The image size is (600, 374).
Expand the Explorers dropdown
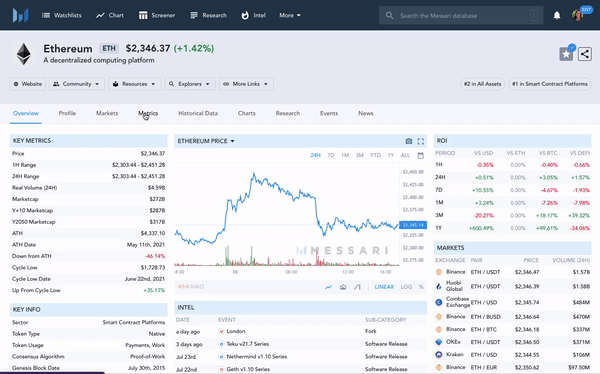point(190,84)
